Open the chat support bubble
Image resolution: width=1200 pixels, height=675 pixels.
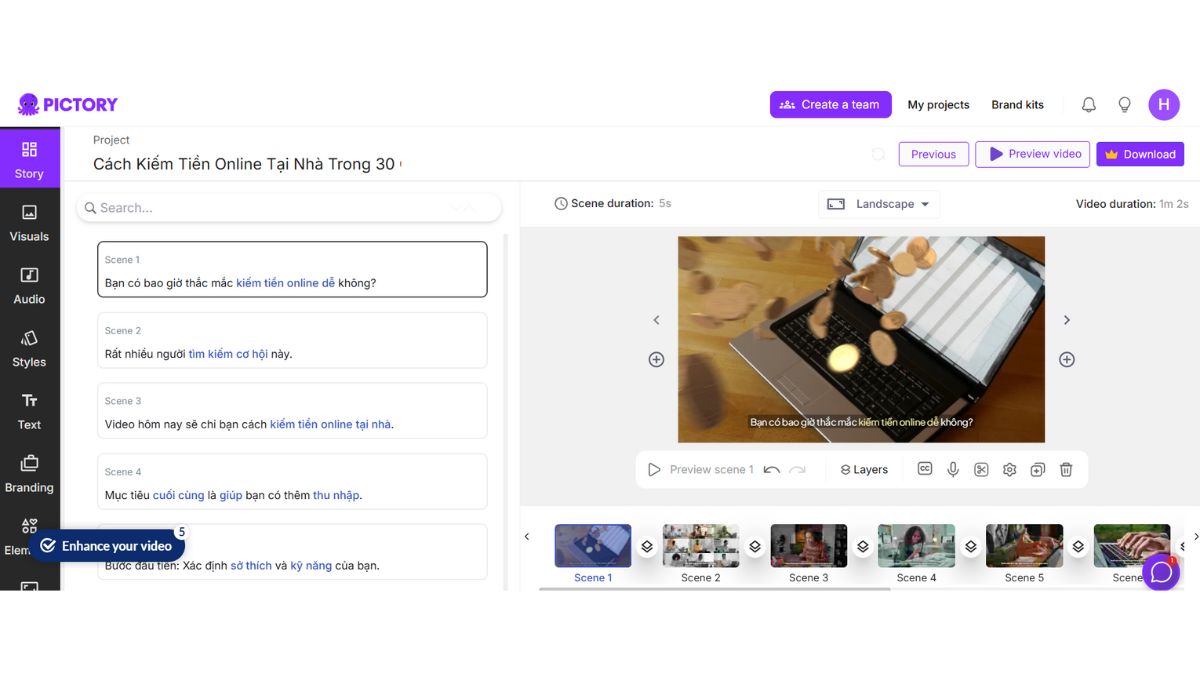[1161, 572]
